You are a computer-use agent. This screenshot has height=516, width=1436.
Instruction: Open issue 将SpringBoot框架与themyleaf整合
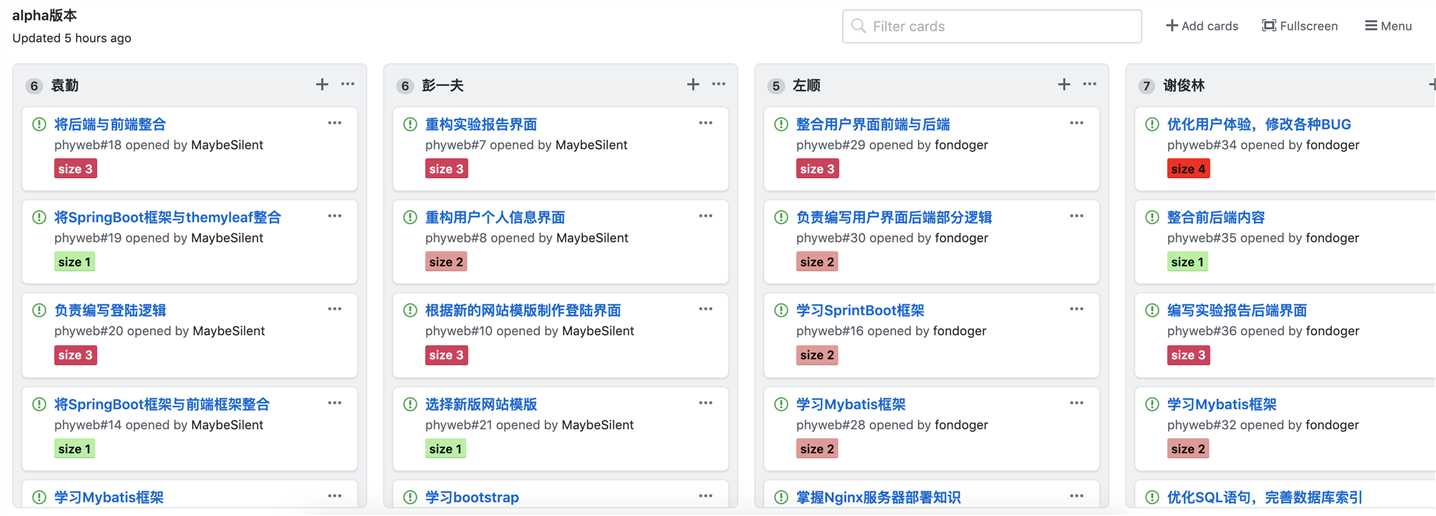click(x=168, y=217)
